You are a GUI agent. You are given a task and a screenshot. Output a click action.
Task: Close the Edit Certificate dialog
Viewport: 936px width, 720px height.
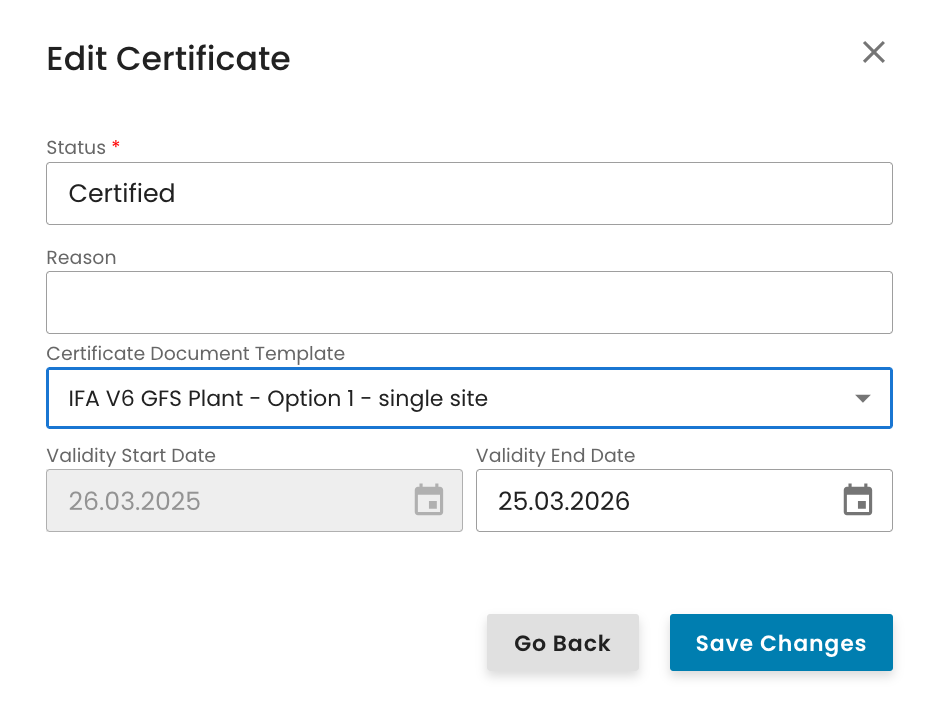(874, 53)
